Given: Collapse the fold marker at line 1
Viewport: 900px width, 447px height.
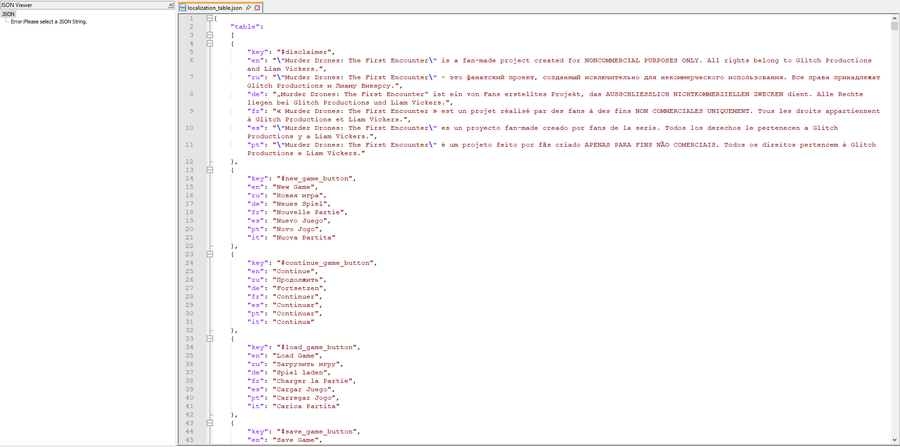Looking at the screenshot, I should (x=210, y=18).
